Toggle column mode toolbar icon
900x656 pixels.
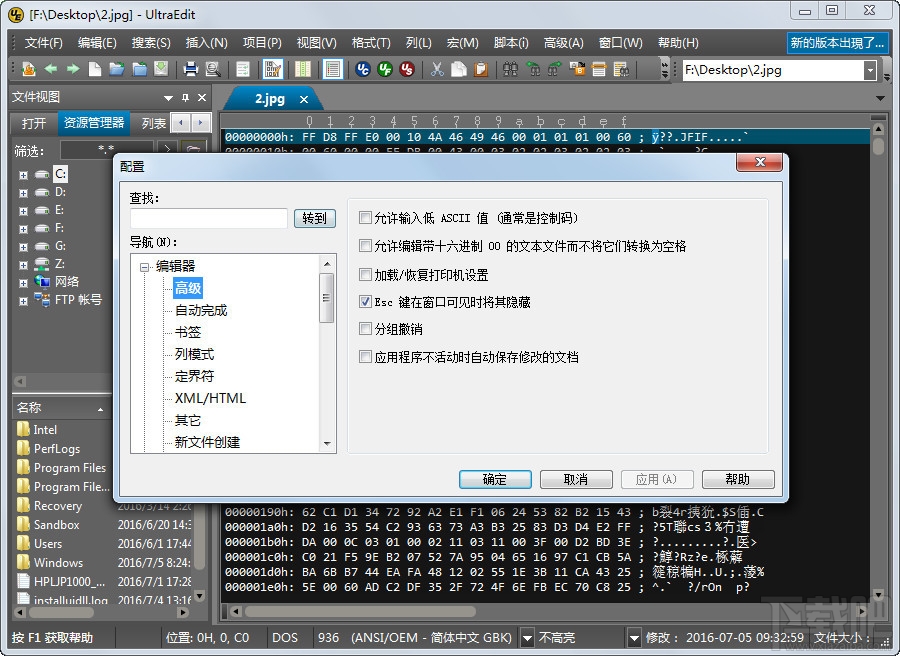[302, 69]
